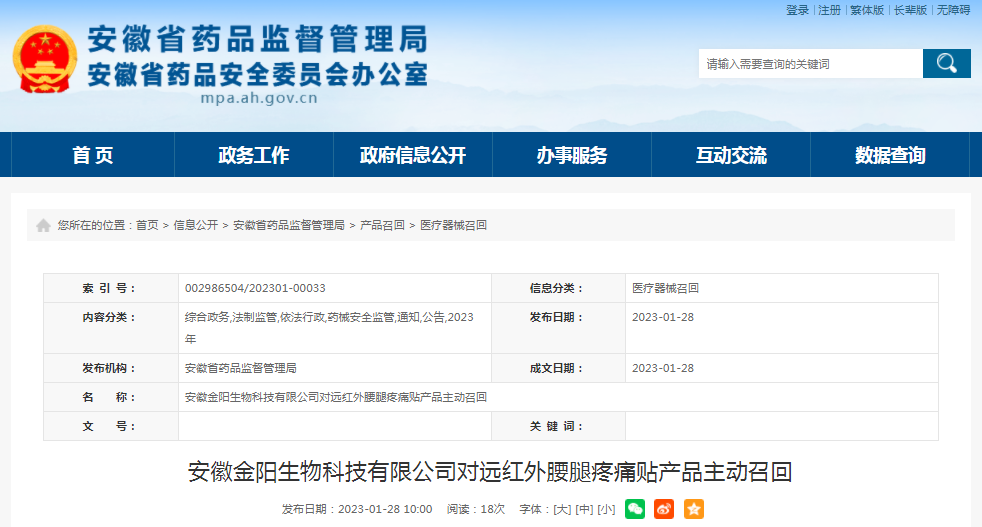Click breadcrumb link 首页
This screenshot has width=982, height=527.
point(147,225)
